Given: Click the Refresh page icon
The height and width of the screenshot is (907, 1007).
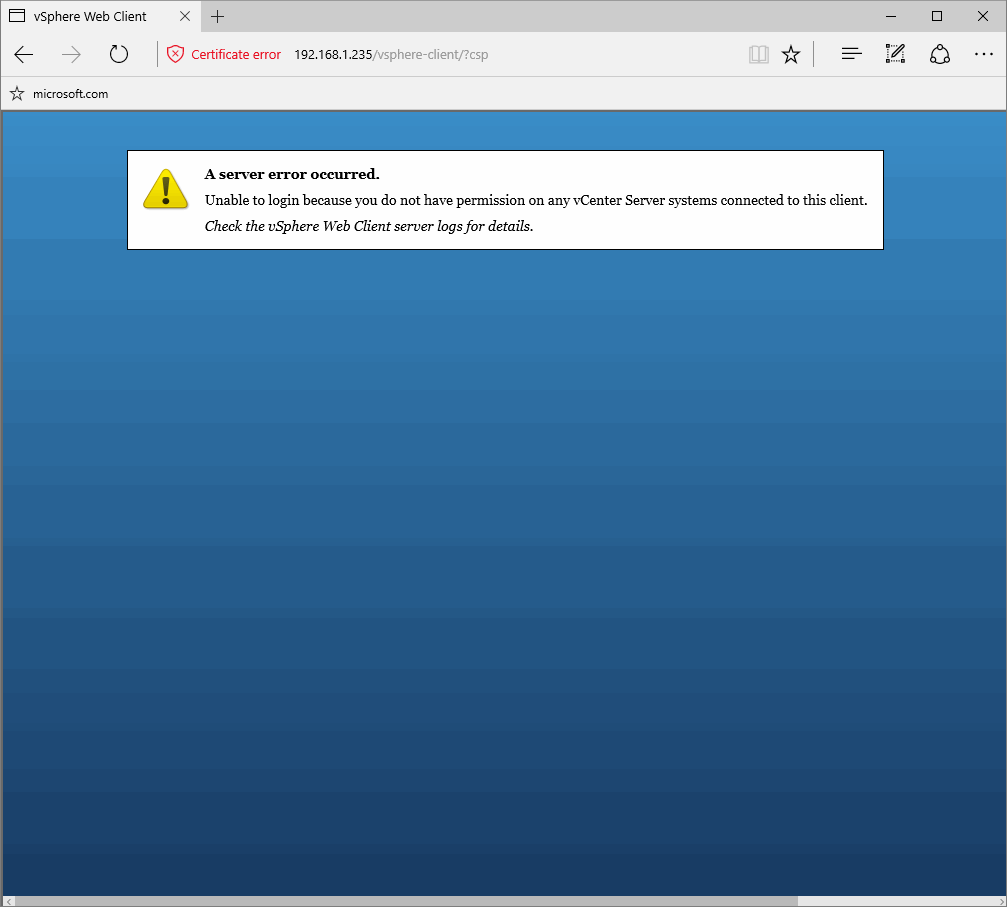Looking at the screenshot, I should [119, 54].
